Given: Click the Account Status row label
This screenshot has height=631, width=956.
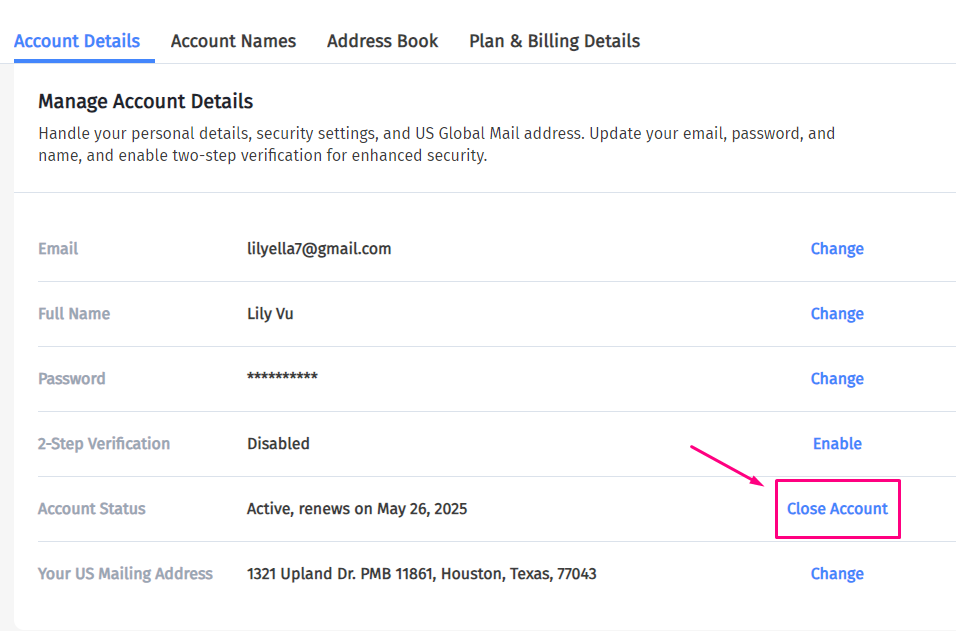Looking at the screenshot, I should 92,509.
